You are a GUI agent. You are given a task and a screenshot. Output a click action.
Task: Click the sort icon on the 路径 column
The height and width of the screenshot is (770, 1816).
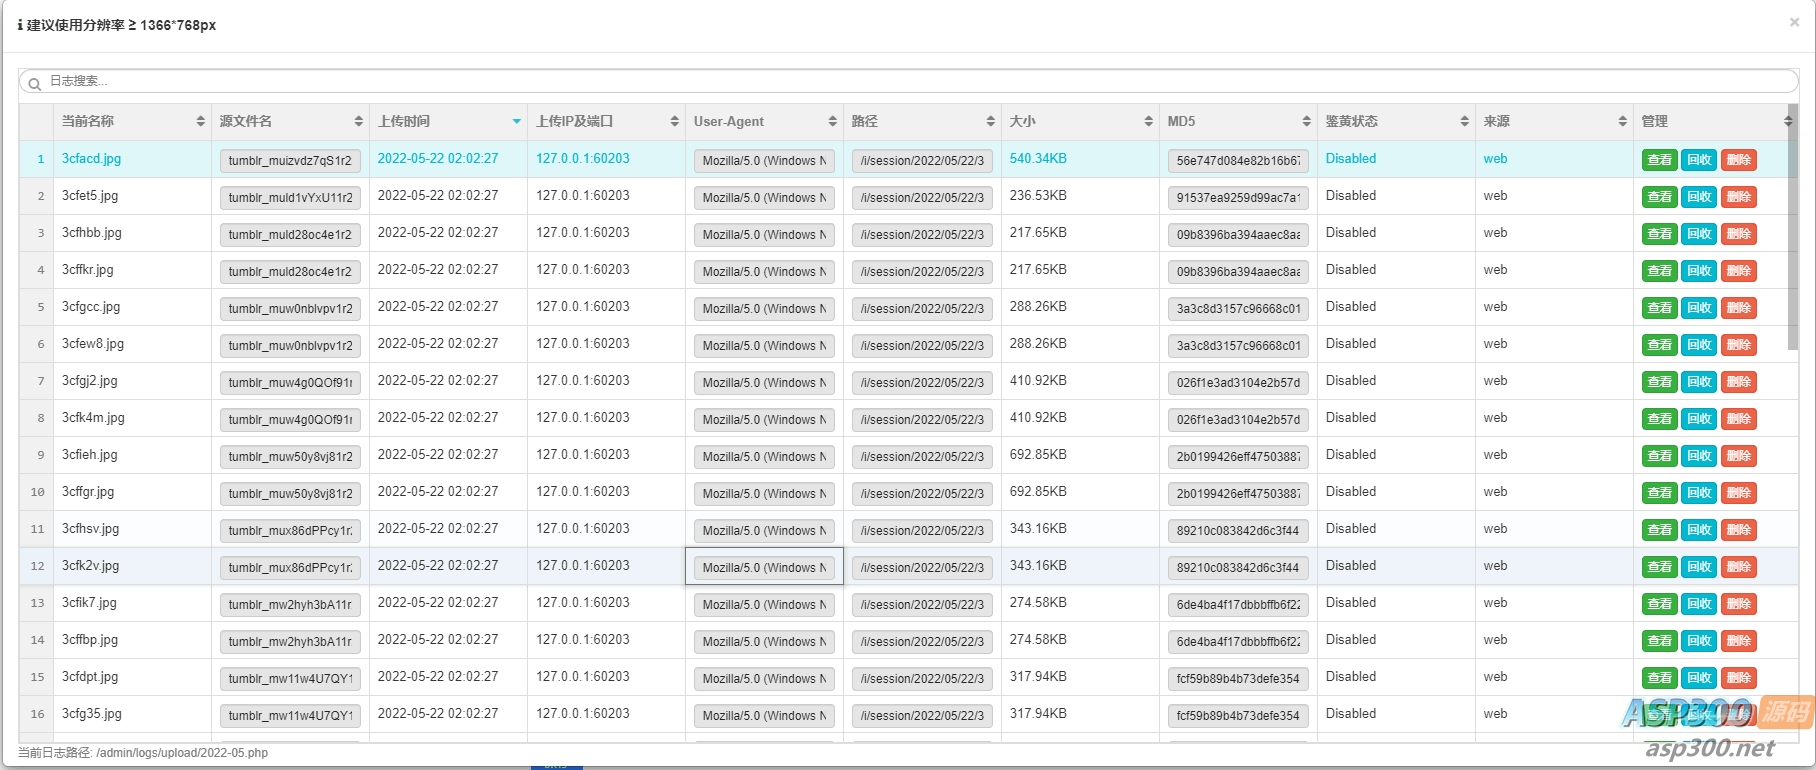tap(990, 121)
